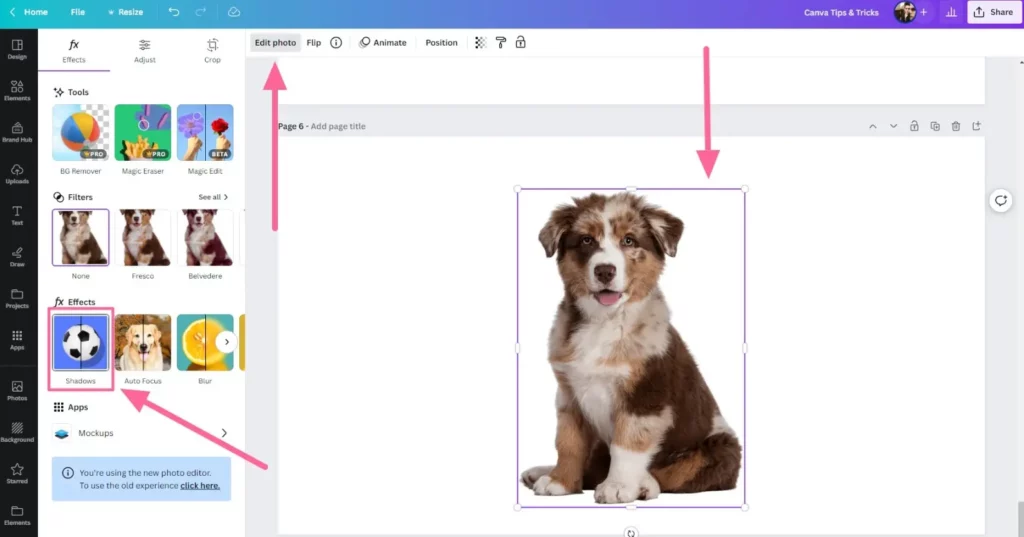The width and height of the screenshot is (1024, 537).
Task: Move Page 6 up with the chevron
Action: pyautogui.click(x=872, y=126)
